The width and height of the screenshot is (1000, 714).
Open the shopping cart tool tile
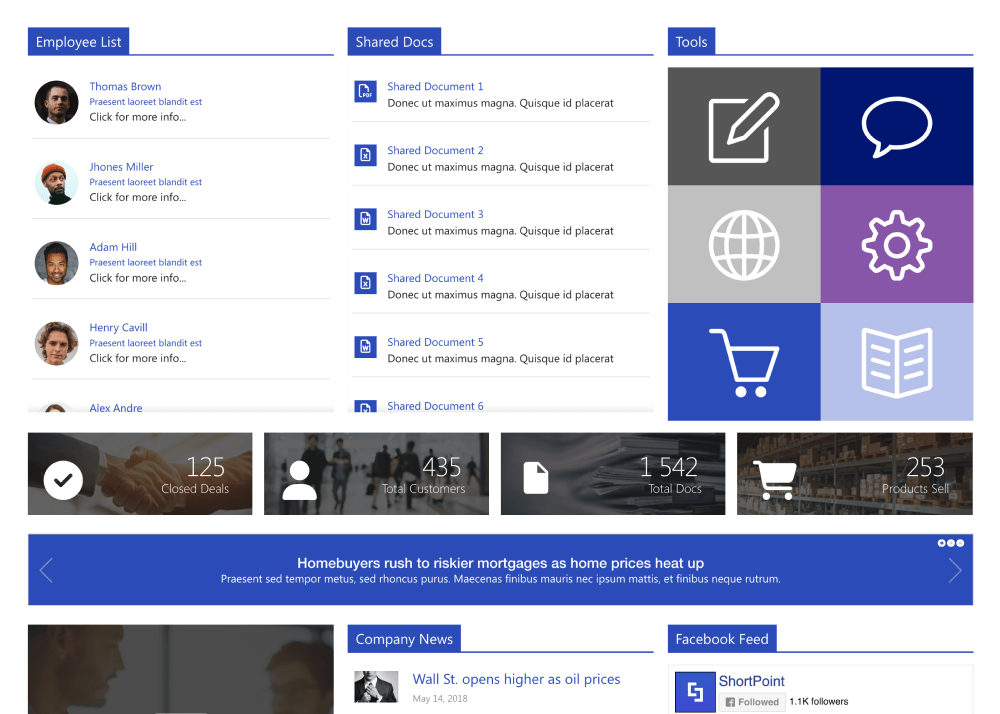coord(744,361)
